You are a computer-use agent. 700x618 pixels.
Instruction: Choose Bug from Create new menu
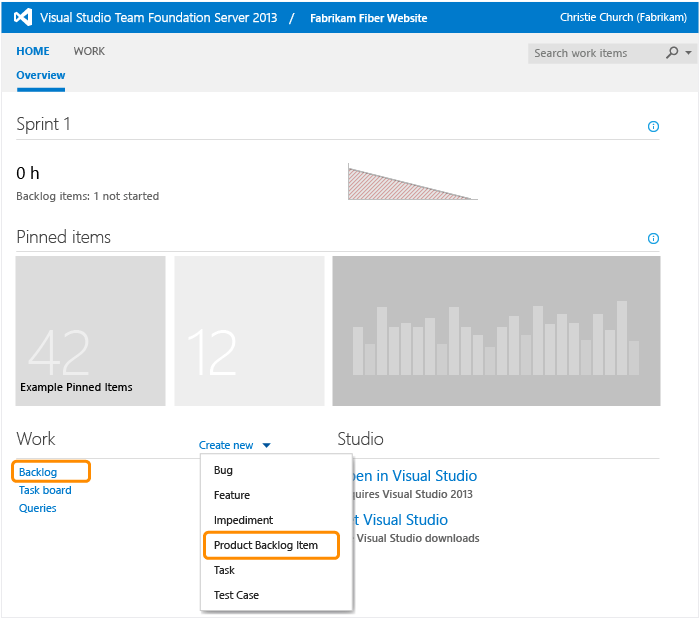(x=223, y=470)
